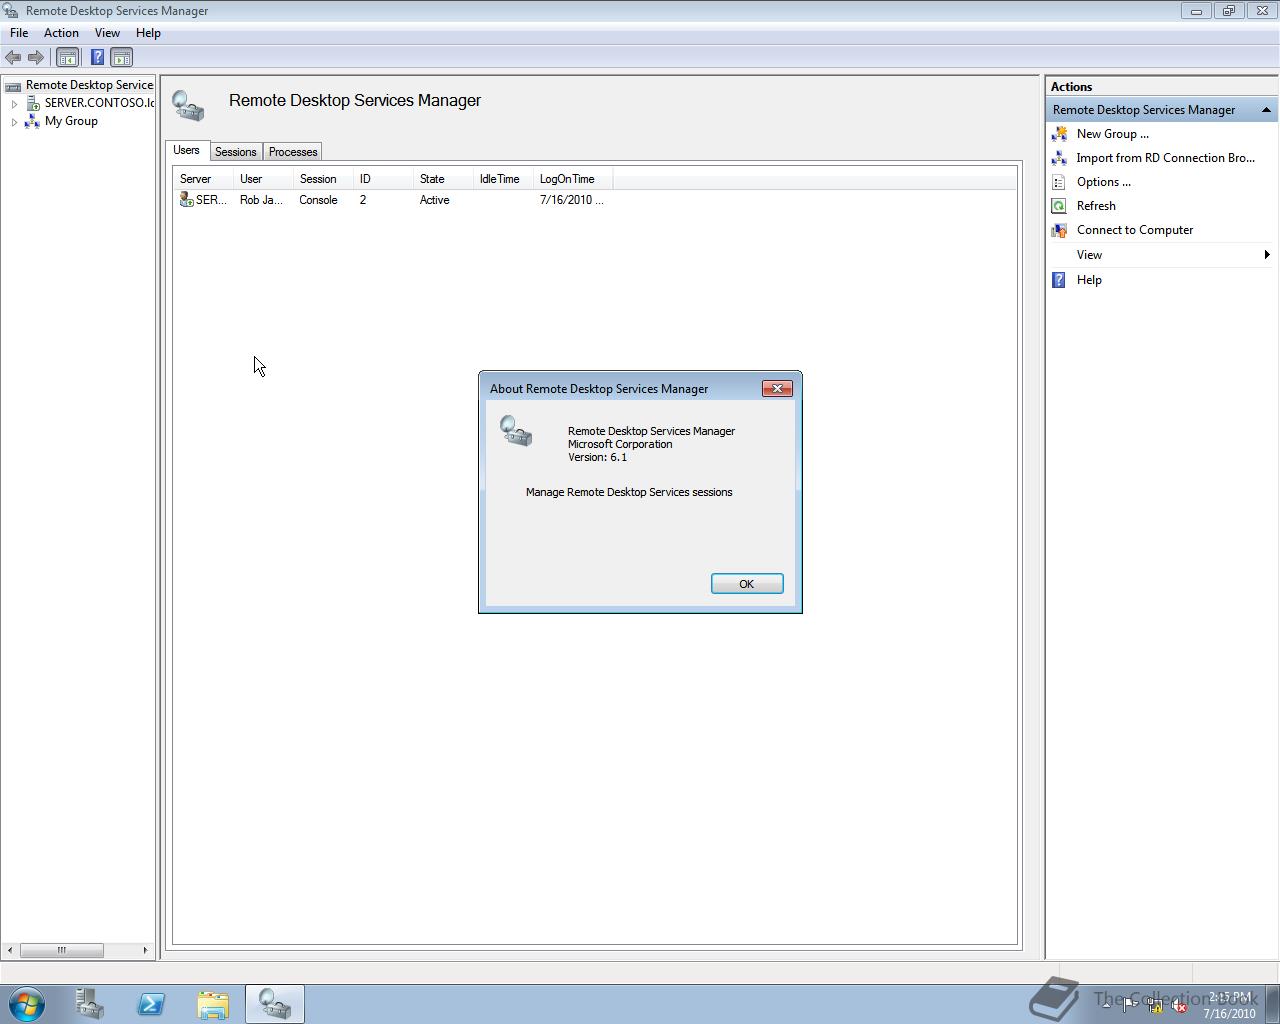Select My Group in the tree
The image size is (1280, 1024).
[71, 121]
